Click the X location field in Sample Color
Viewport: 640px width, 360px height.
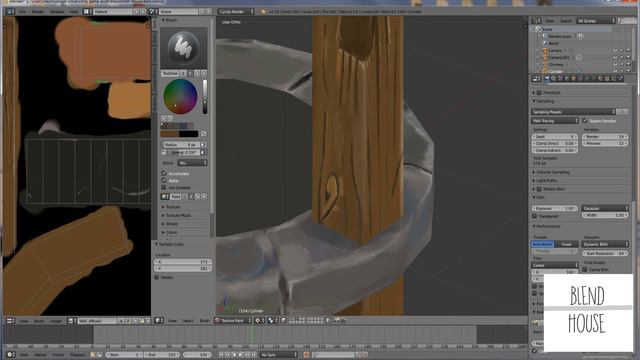(x=182, y=262)
